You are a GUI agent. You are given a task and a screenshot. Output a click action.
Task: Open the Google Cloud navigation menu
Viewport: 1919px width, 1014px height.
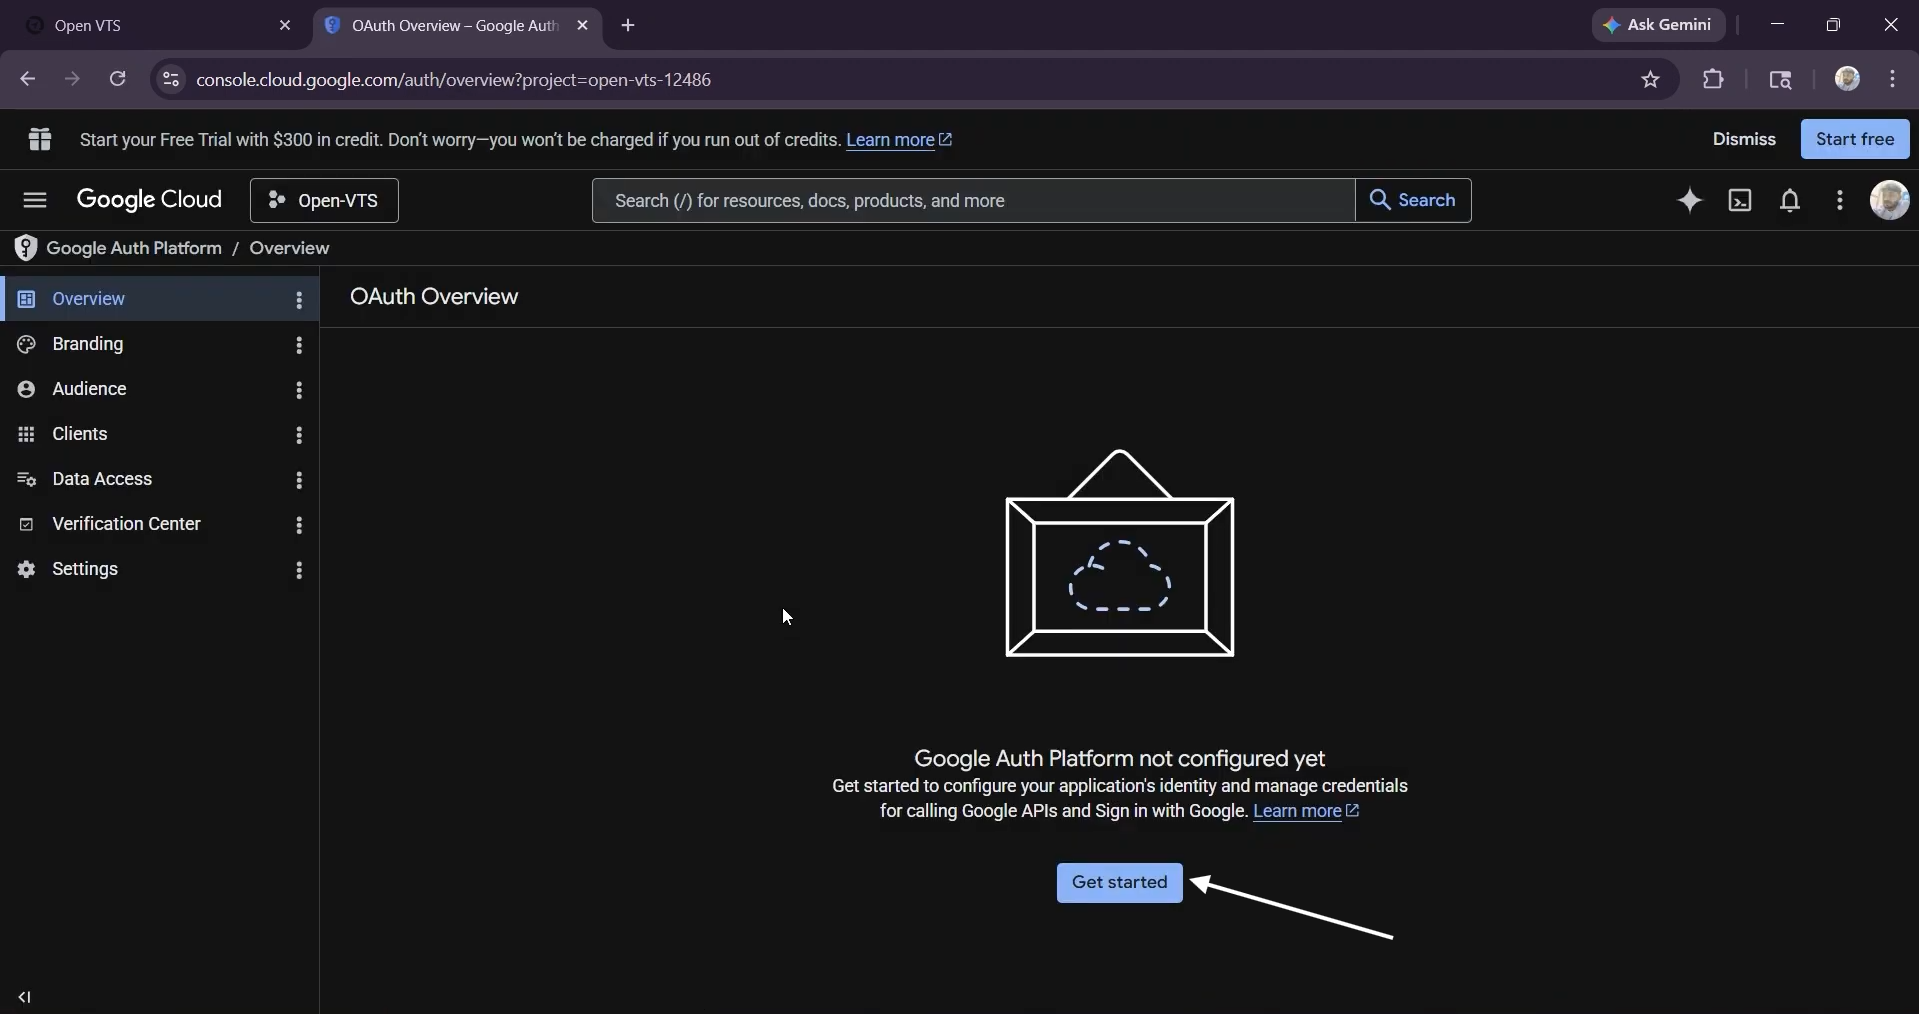[35, 201]
